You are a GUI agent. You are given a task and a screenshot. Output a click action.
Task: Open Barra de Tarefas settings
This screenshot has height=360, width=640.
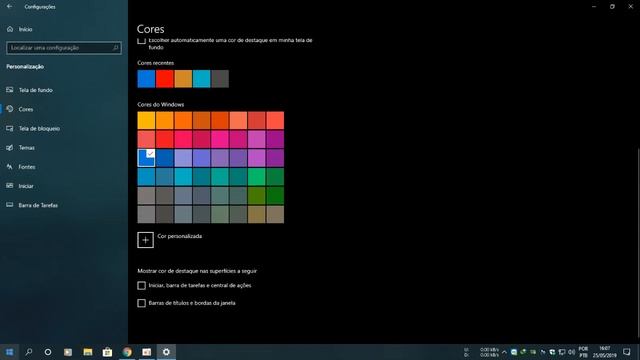pyautogui.click(x=32, y=205)
